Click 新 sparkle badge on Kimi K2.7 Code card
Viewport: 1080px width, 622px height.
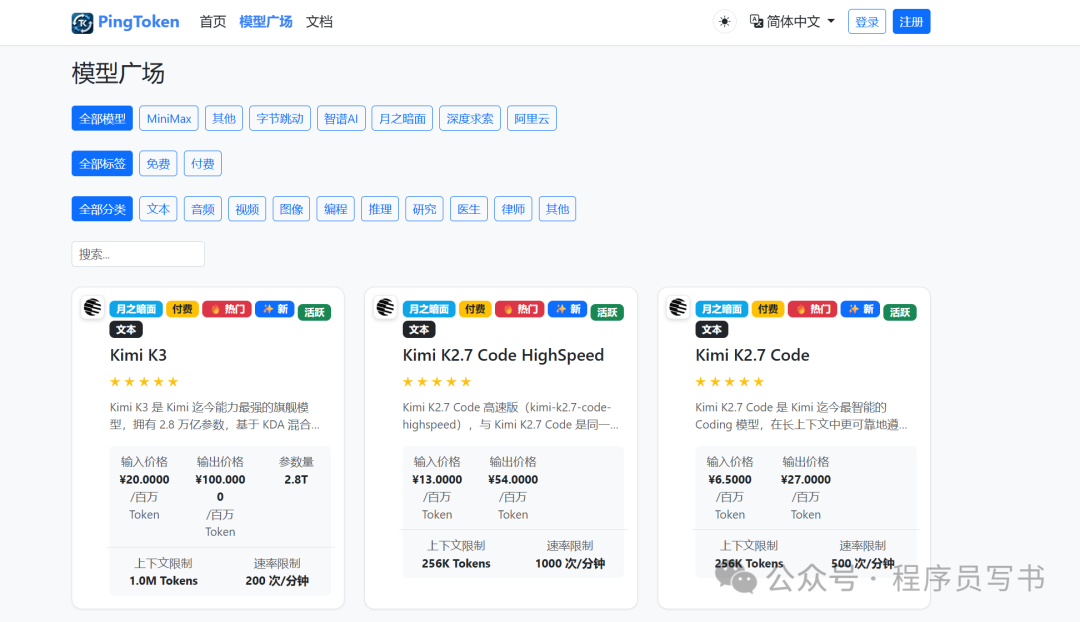(860, 309)
